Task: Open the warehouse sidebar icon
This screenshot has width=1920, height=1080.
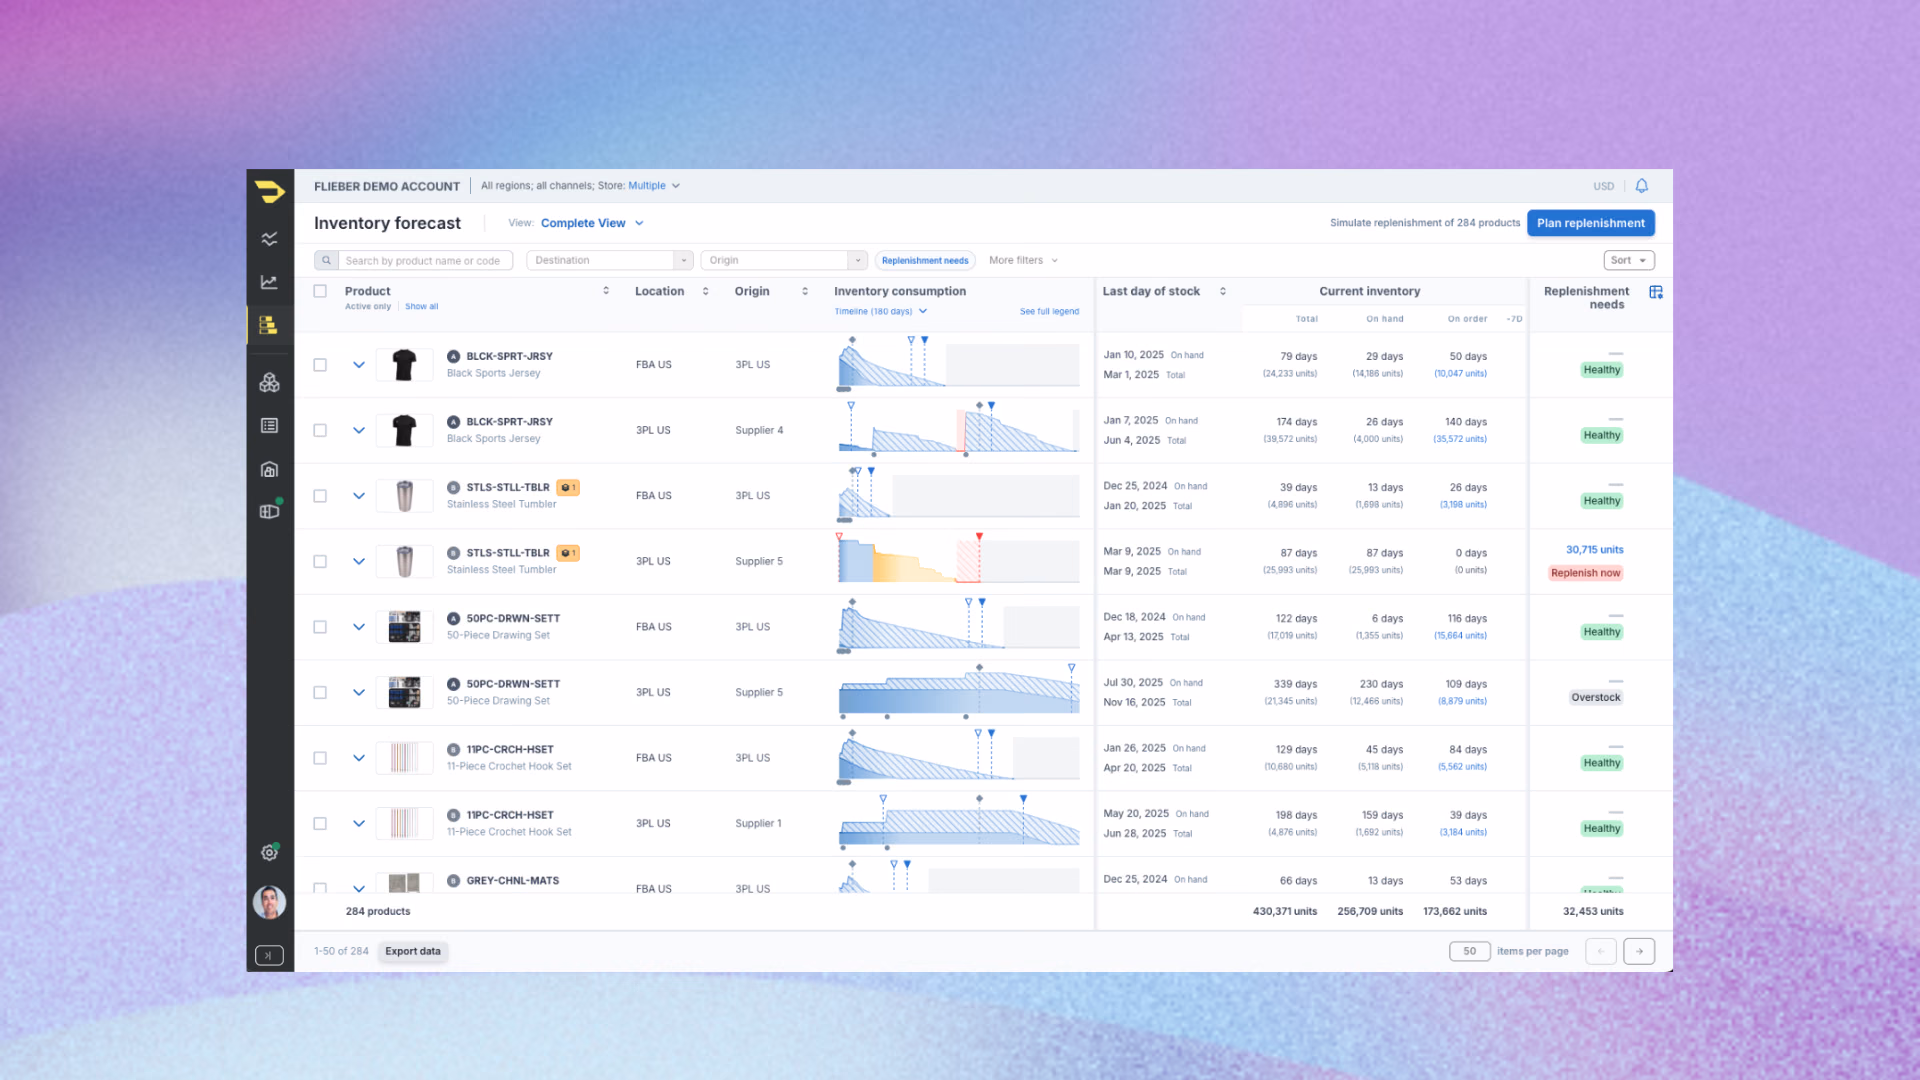Action: tap(269, 469)
